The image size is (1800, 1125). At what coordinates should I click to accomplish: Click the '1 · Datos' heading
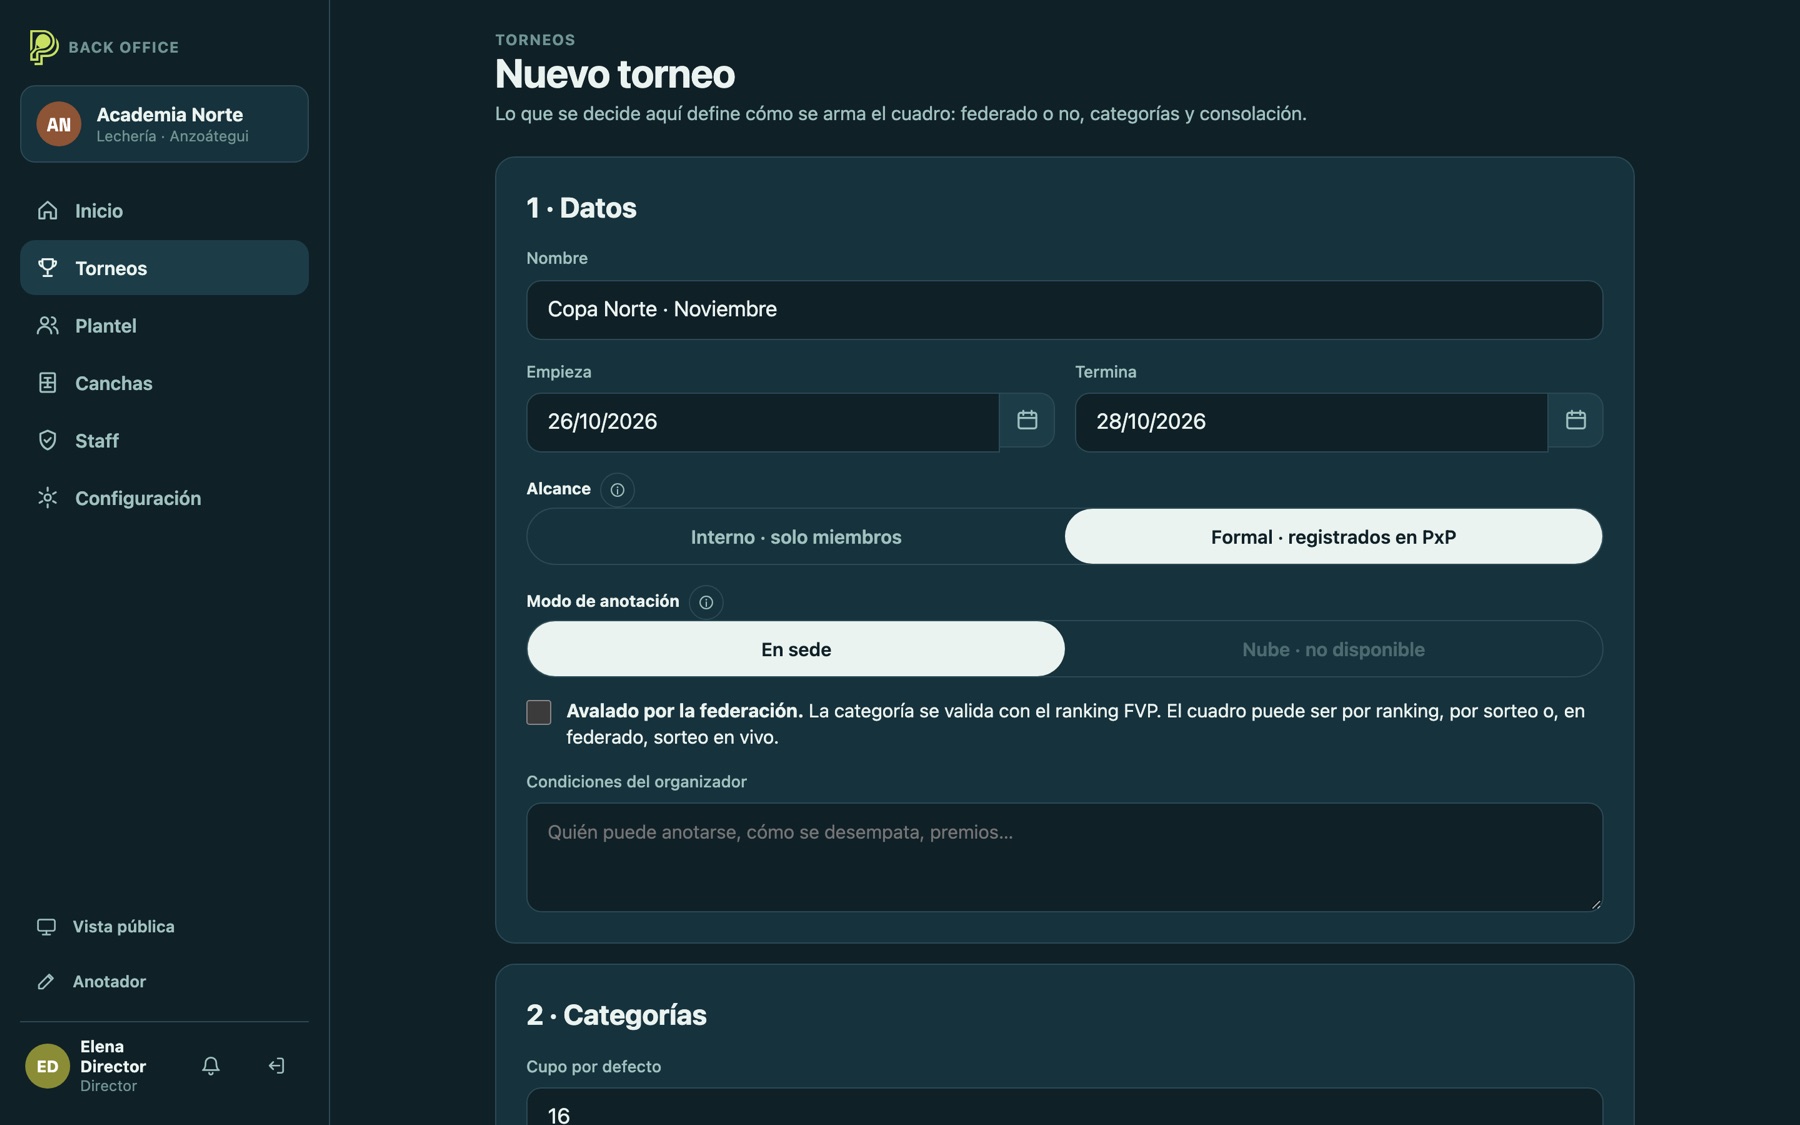pos(581,208)
